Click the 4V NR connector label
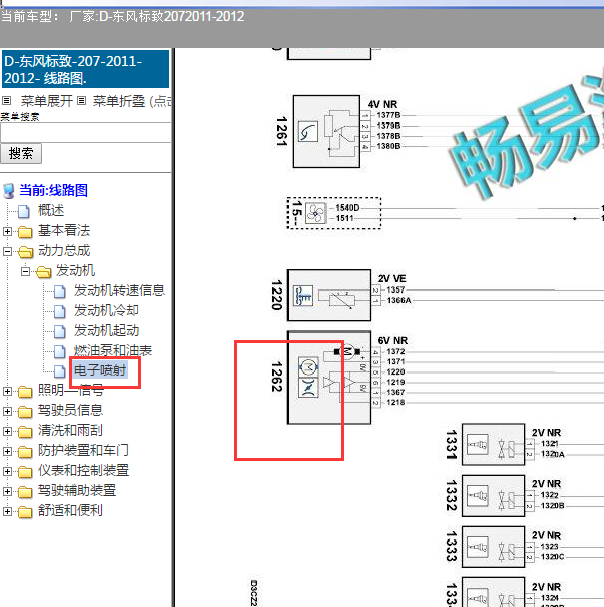The image size is (604, 607). click(x=382, y=105)
